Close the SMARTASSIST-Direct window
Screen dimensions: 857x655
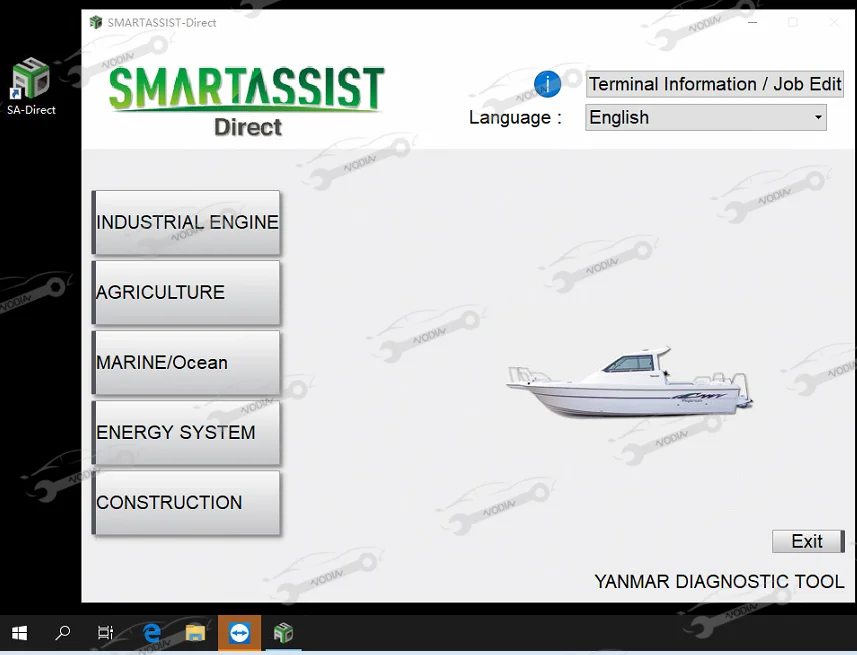(x=834, y=22)
